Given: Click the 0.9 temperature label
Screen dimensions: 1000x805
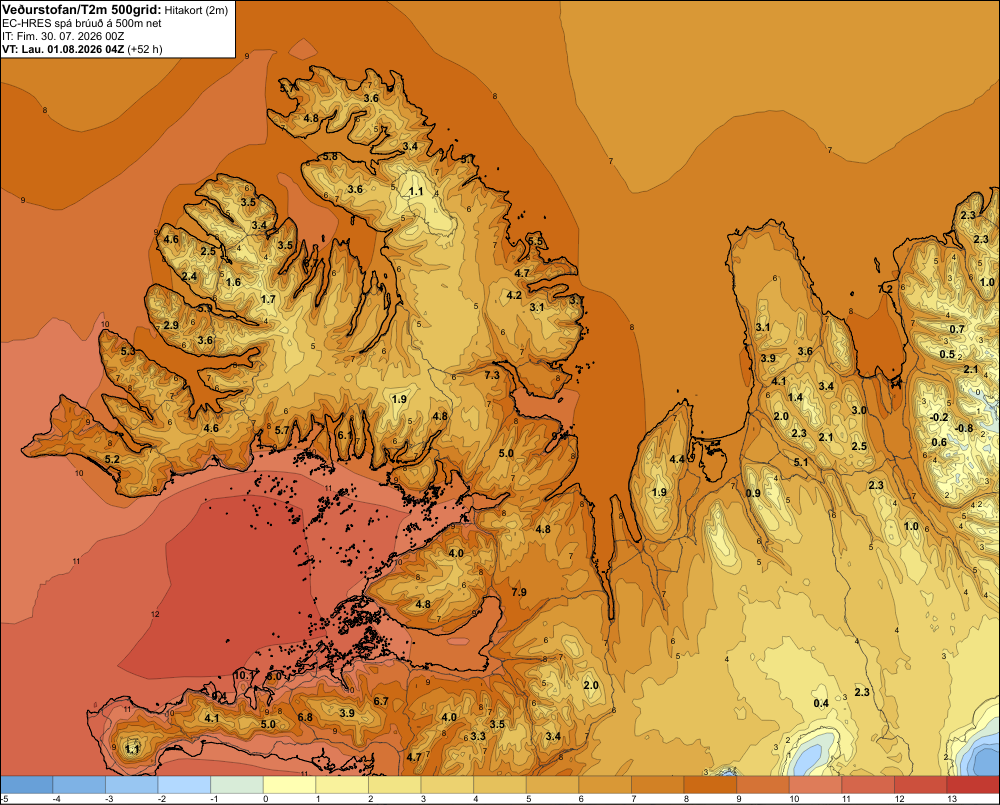Looking at the screenshot, I should tap(753, 493).
